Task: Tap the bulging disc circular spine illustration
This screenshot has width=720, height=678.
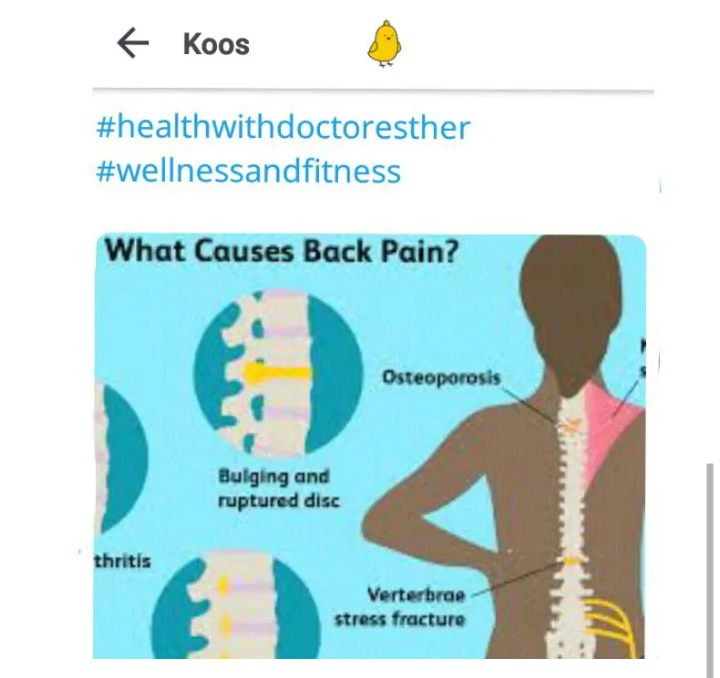Action: 278,373
